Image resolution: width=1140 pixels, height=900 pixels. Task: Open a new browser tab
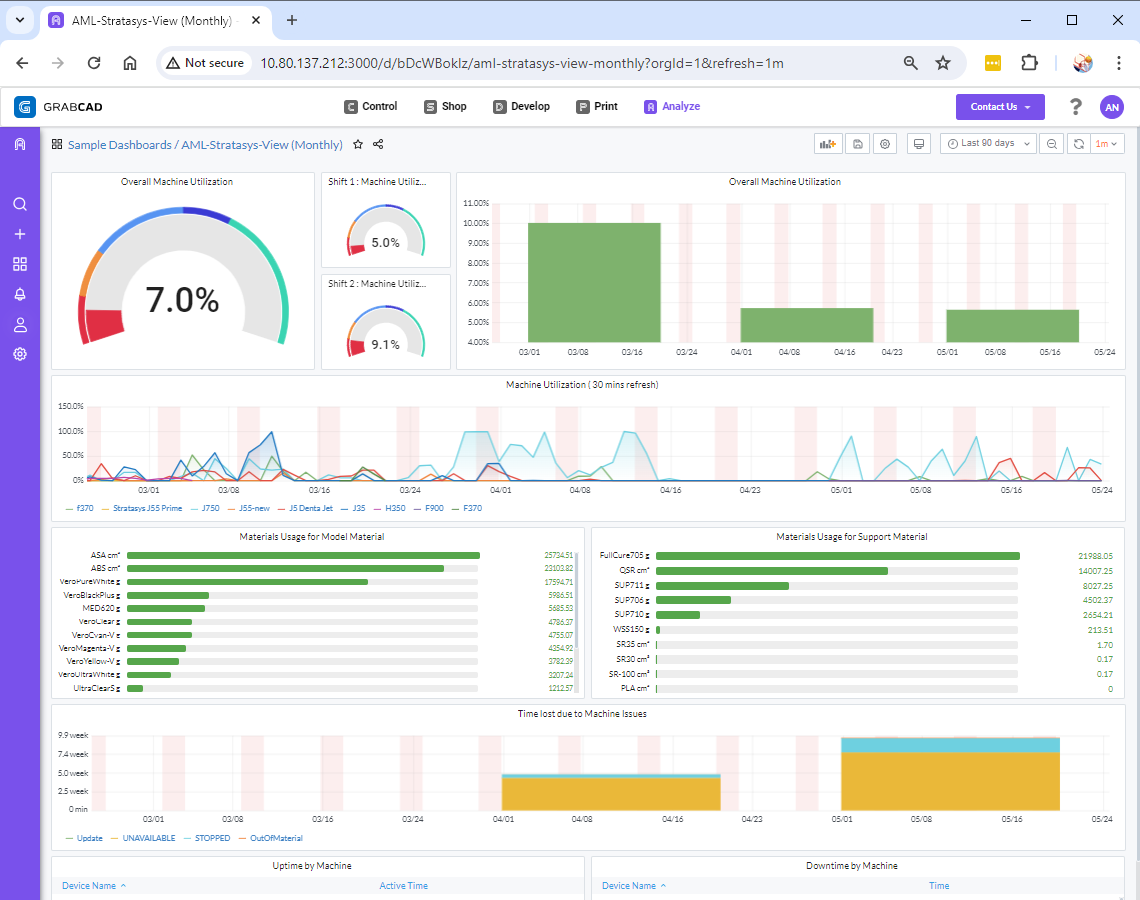click(292, 20)
